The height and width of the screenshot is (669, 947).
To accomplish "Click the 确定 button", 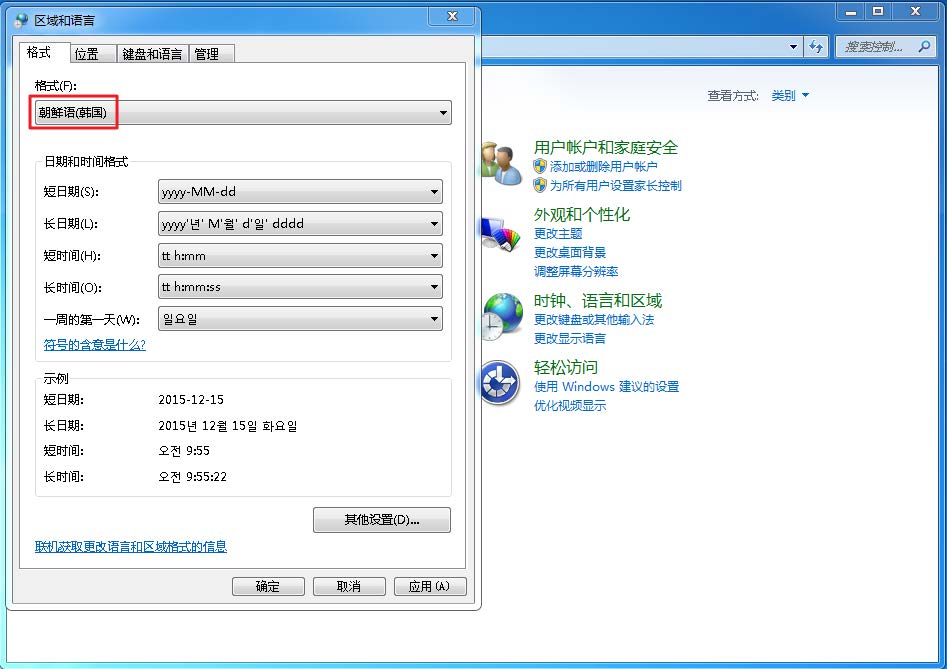I will pyautogui.click(x=268, y=586).
